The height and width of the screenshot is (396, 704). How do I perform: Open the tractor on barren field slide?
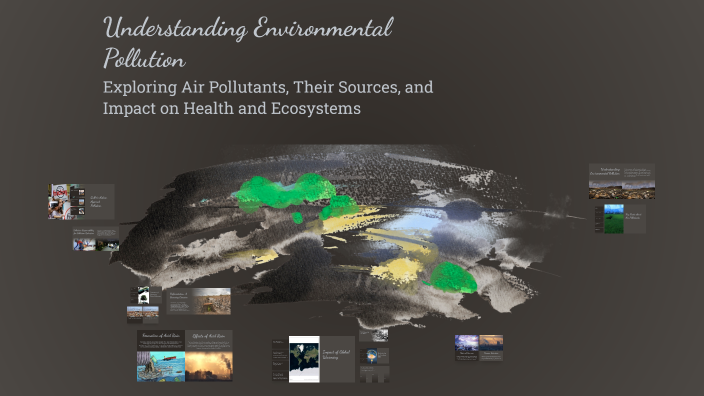click(x=198, y=301)
